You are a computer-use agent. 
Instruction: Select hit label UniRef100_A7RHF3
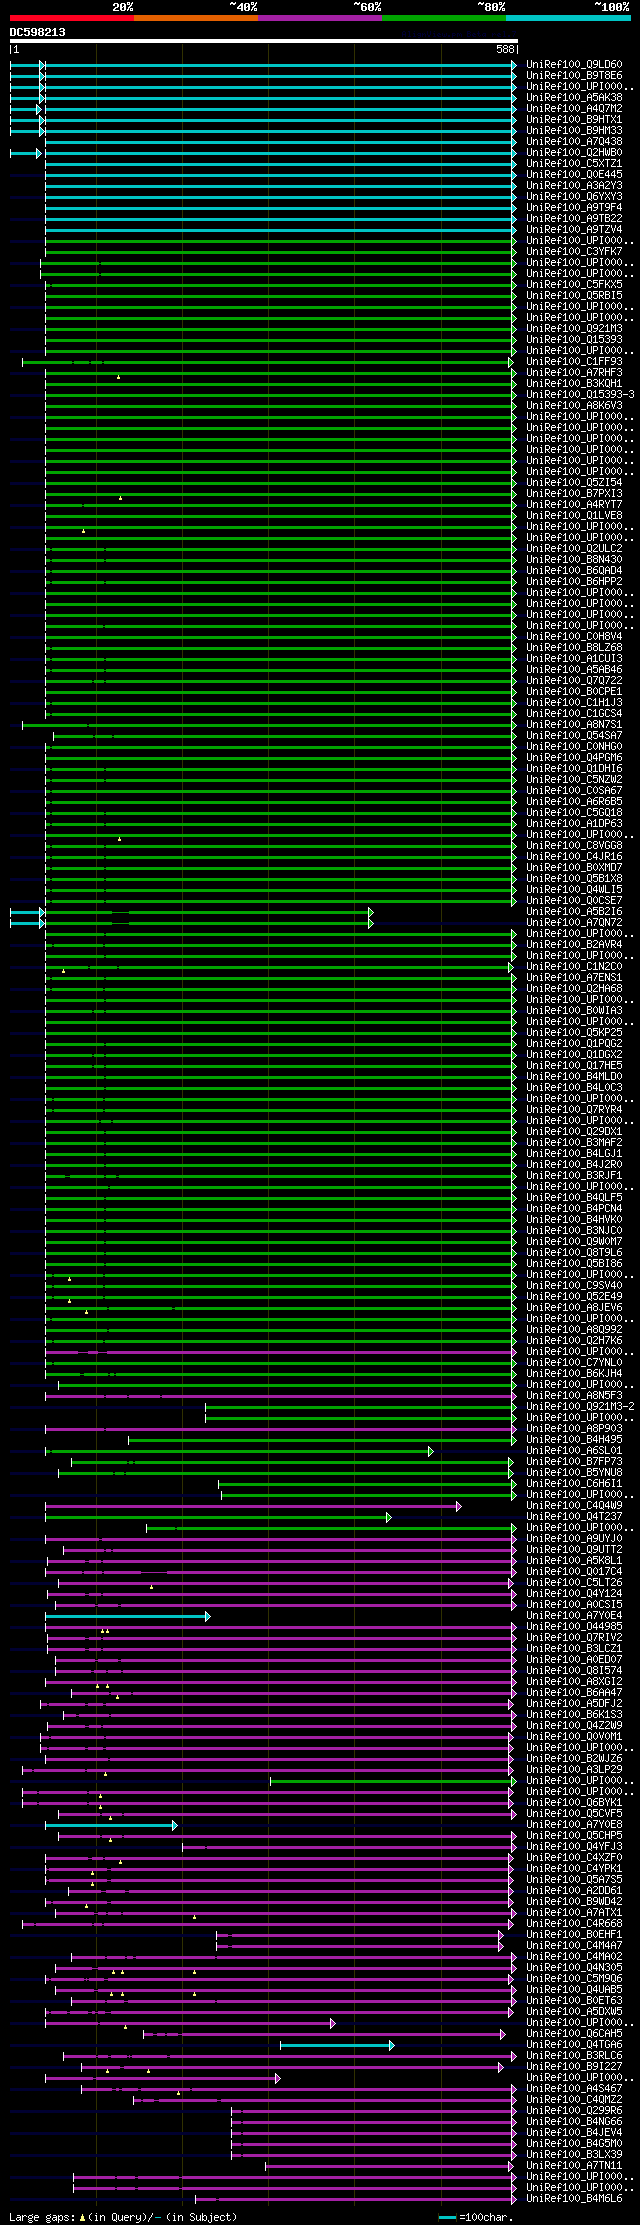coord(574,373)
